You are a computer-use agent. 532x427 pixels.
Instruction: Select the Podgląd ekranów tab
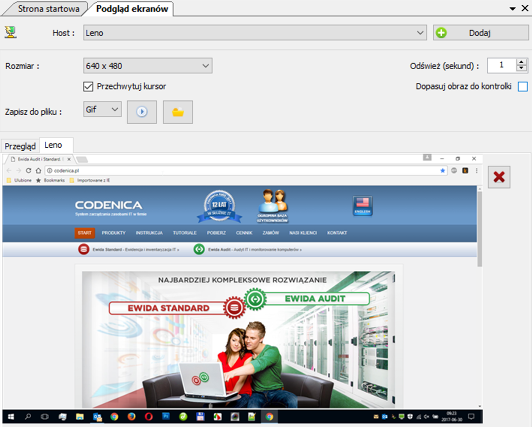pos(132,9)
